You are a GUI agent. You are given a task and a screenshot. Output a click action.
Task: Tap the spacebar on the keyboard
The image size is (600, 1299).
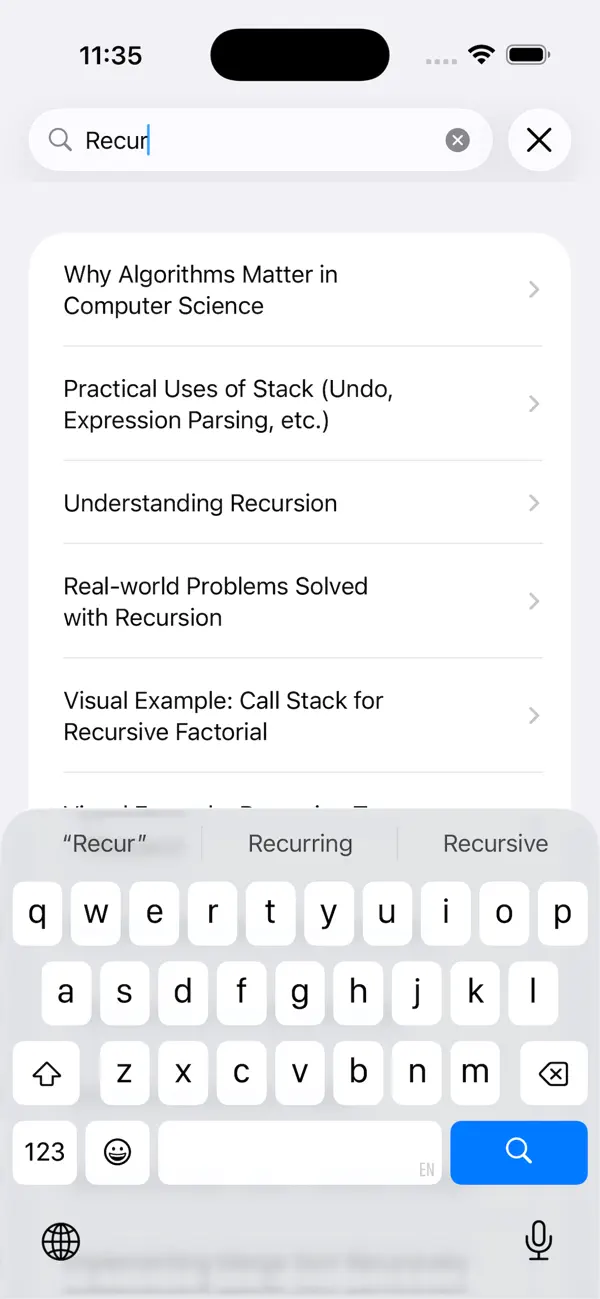(299, 1152)
